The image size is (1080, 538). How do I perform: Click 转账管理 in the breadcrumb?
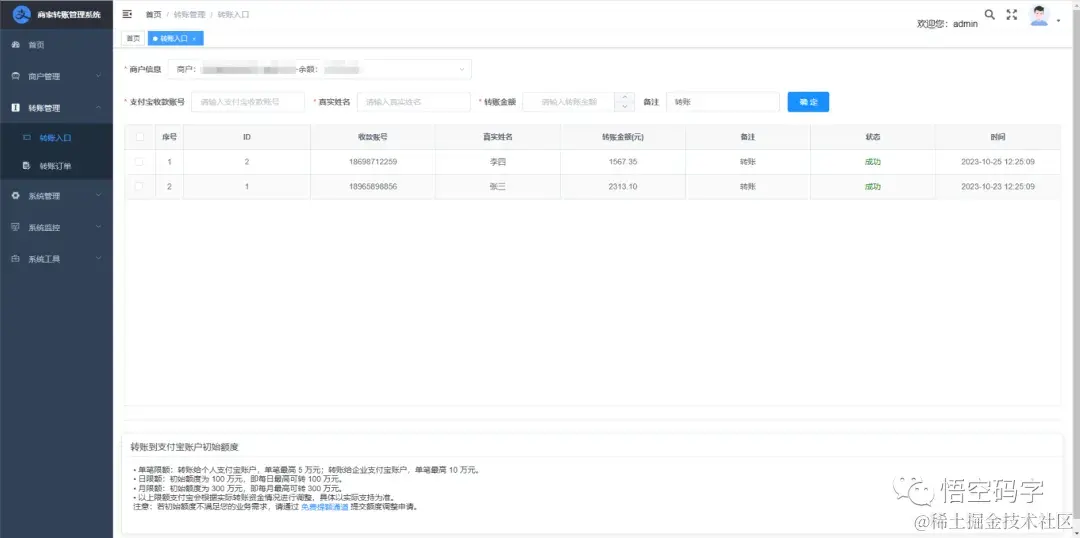189,14
